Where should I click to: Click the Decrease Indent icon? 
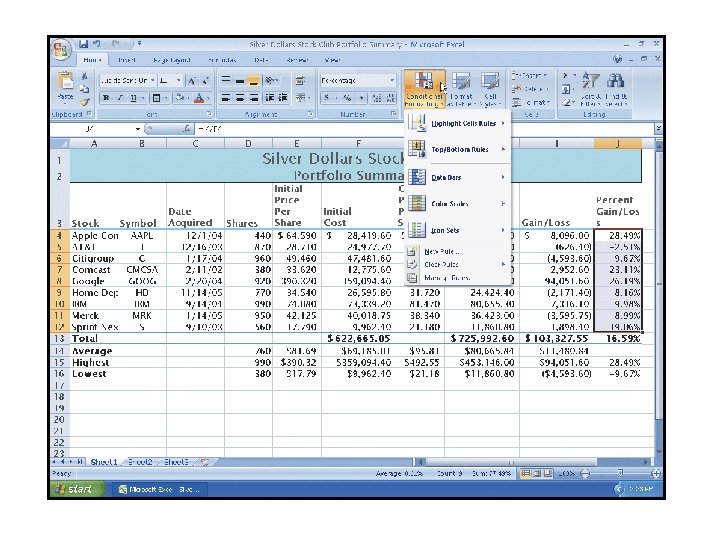270,98
